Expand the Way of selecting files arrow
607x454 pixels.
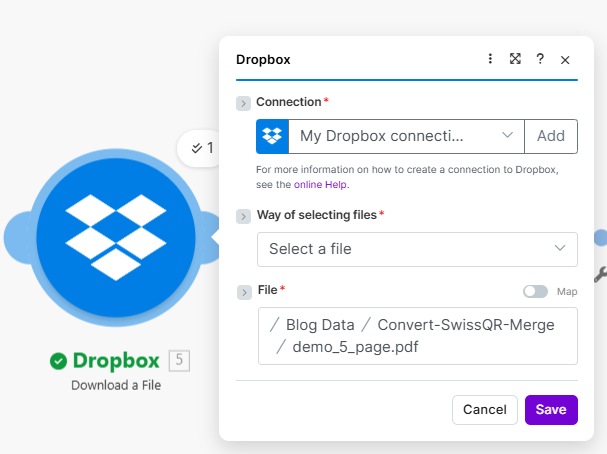tap(244, 216)
